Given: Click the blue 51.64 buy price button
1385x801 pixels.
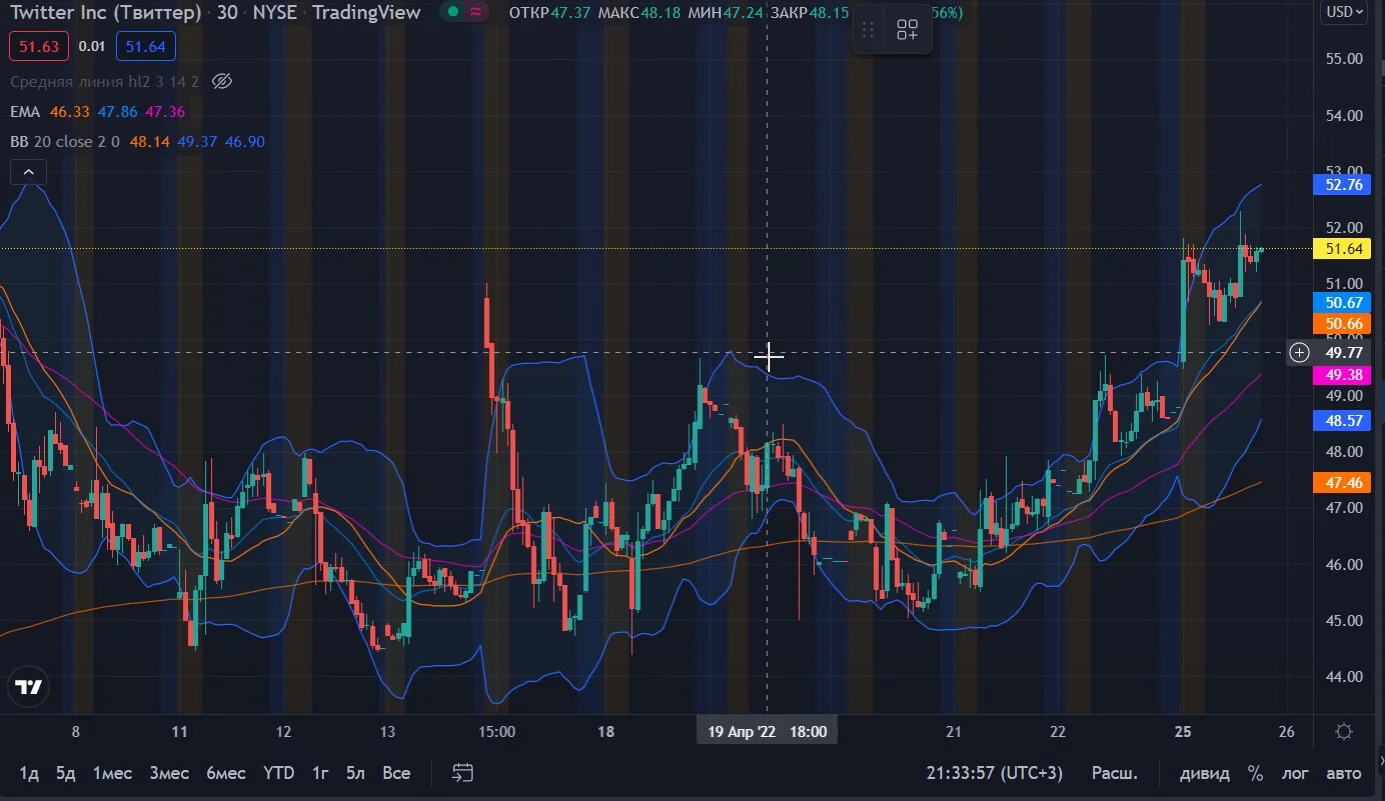Looking at the screenshot, I should tap(146, 46).
